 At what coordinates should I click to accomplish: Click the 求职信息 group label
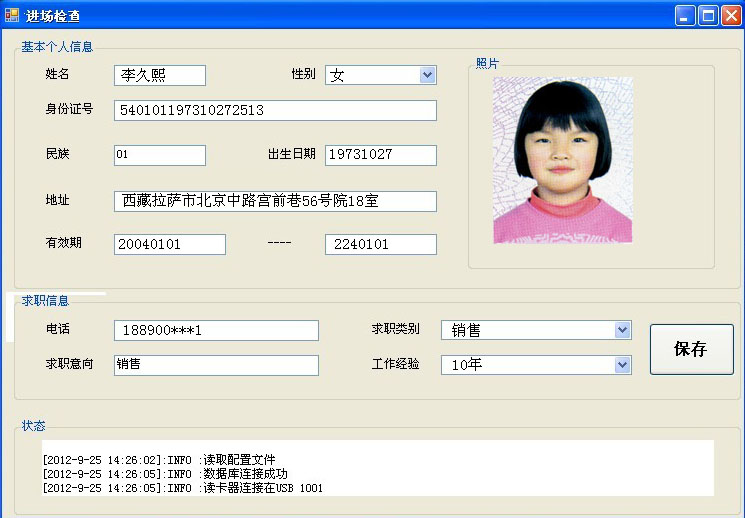pos(45,300)
